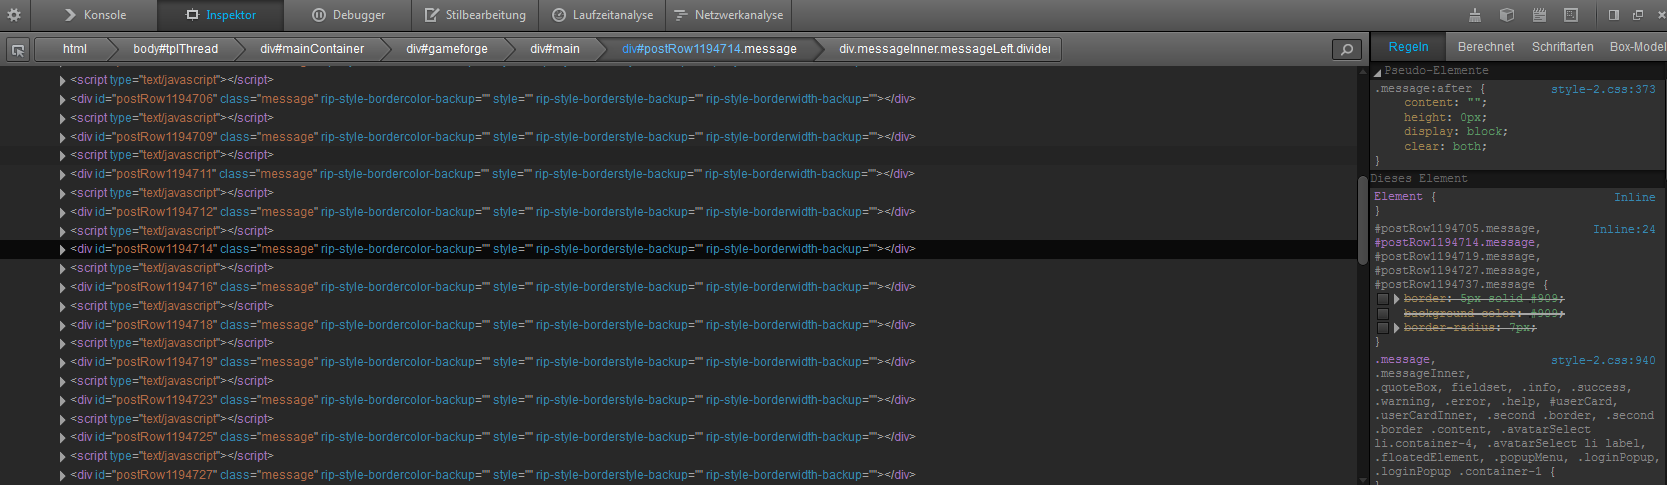Collapse the Pseudo-Elemente section

point(1377,71)
